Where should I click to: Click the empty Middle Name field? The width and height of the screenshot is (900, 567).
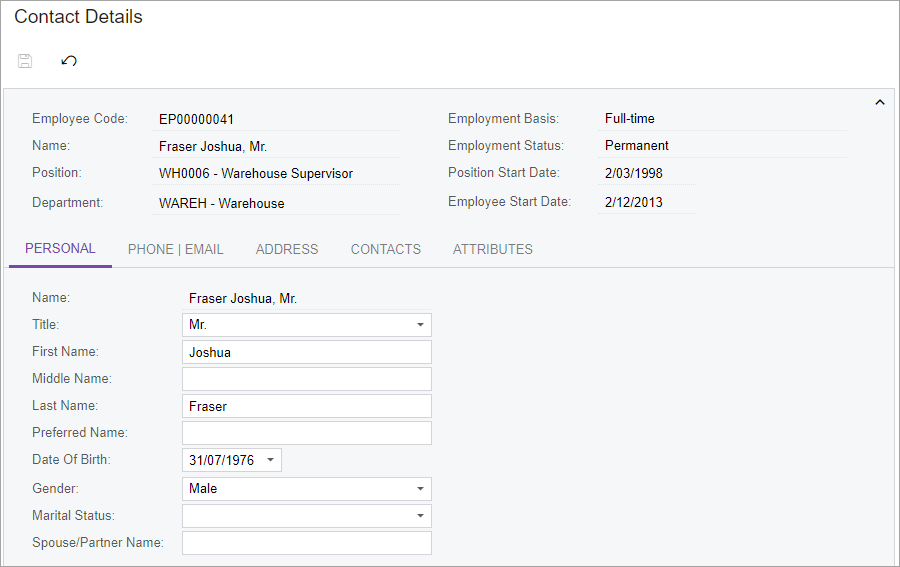(307, 379)
